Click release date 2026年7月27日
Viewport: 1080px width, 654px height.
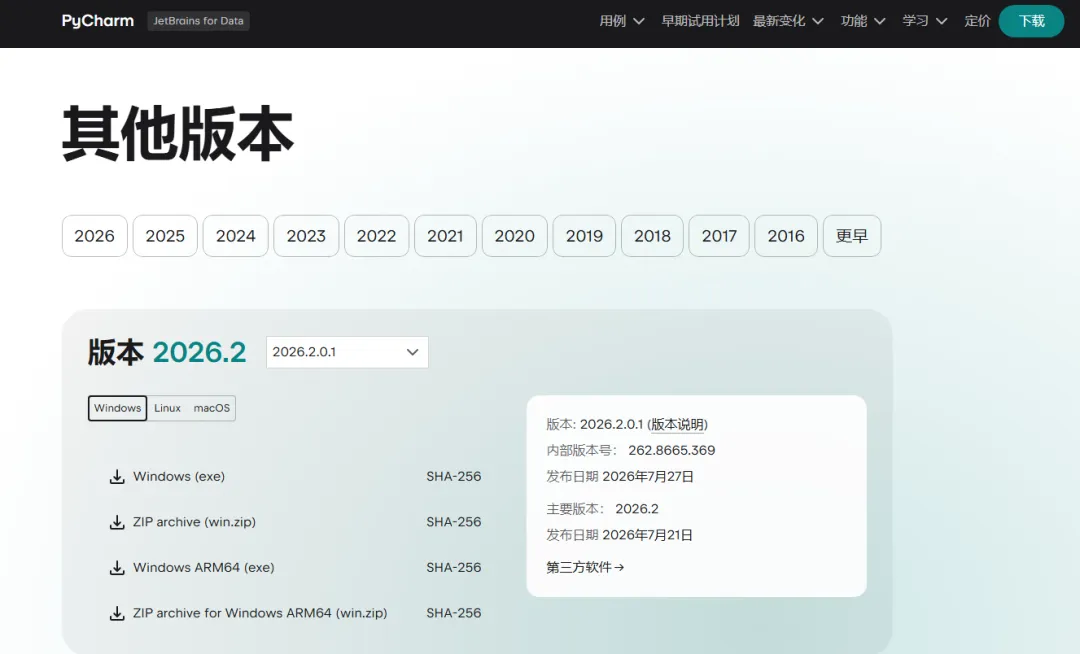(648, 476)
